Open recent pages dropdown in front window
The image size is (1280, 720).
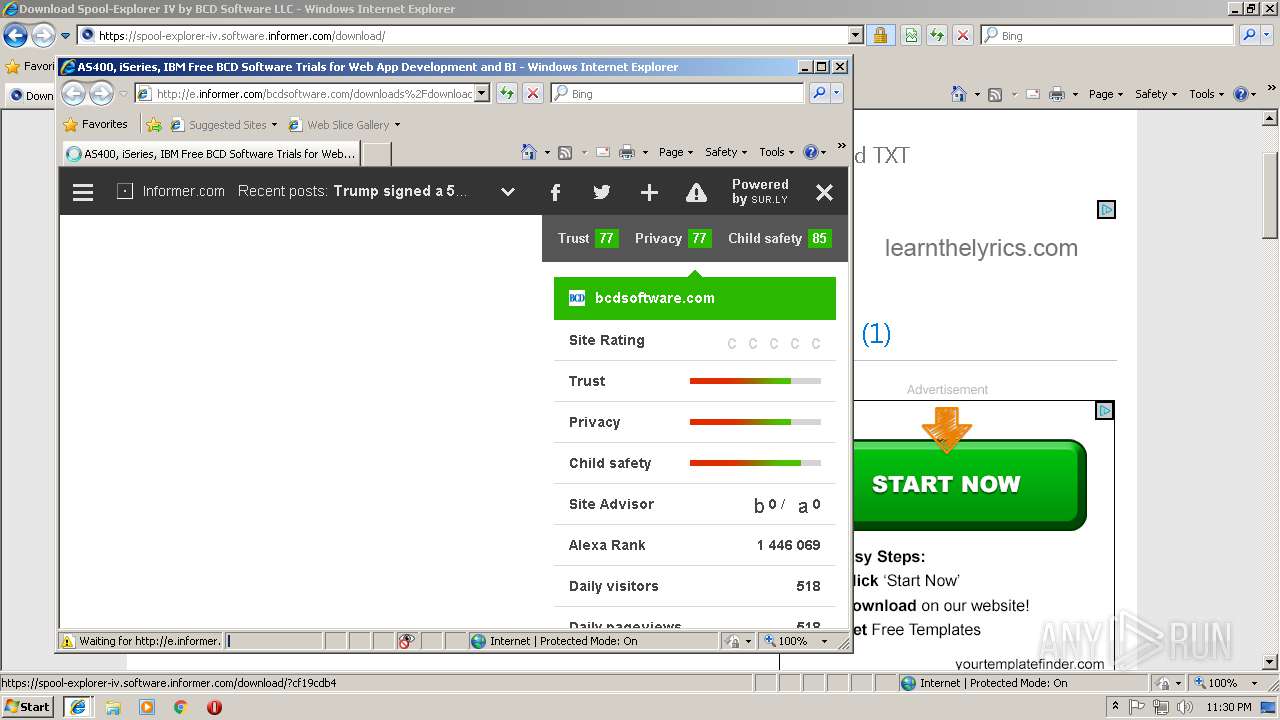point(124,94)
